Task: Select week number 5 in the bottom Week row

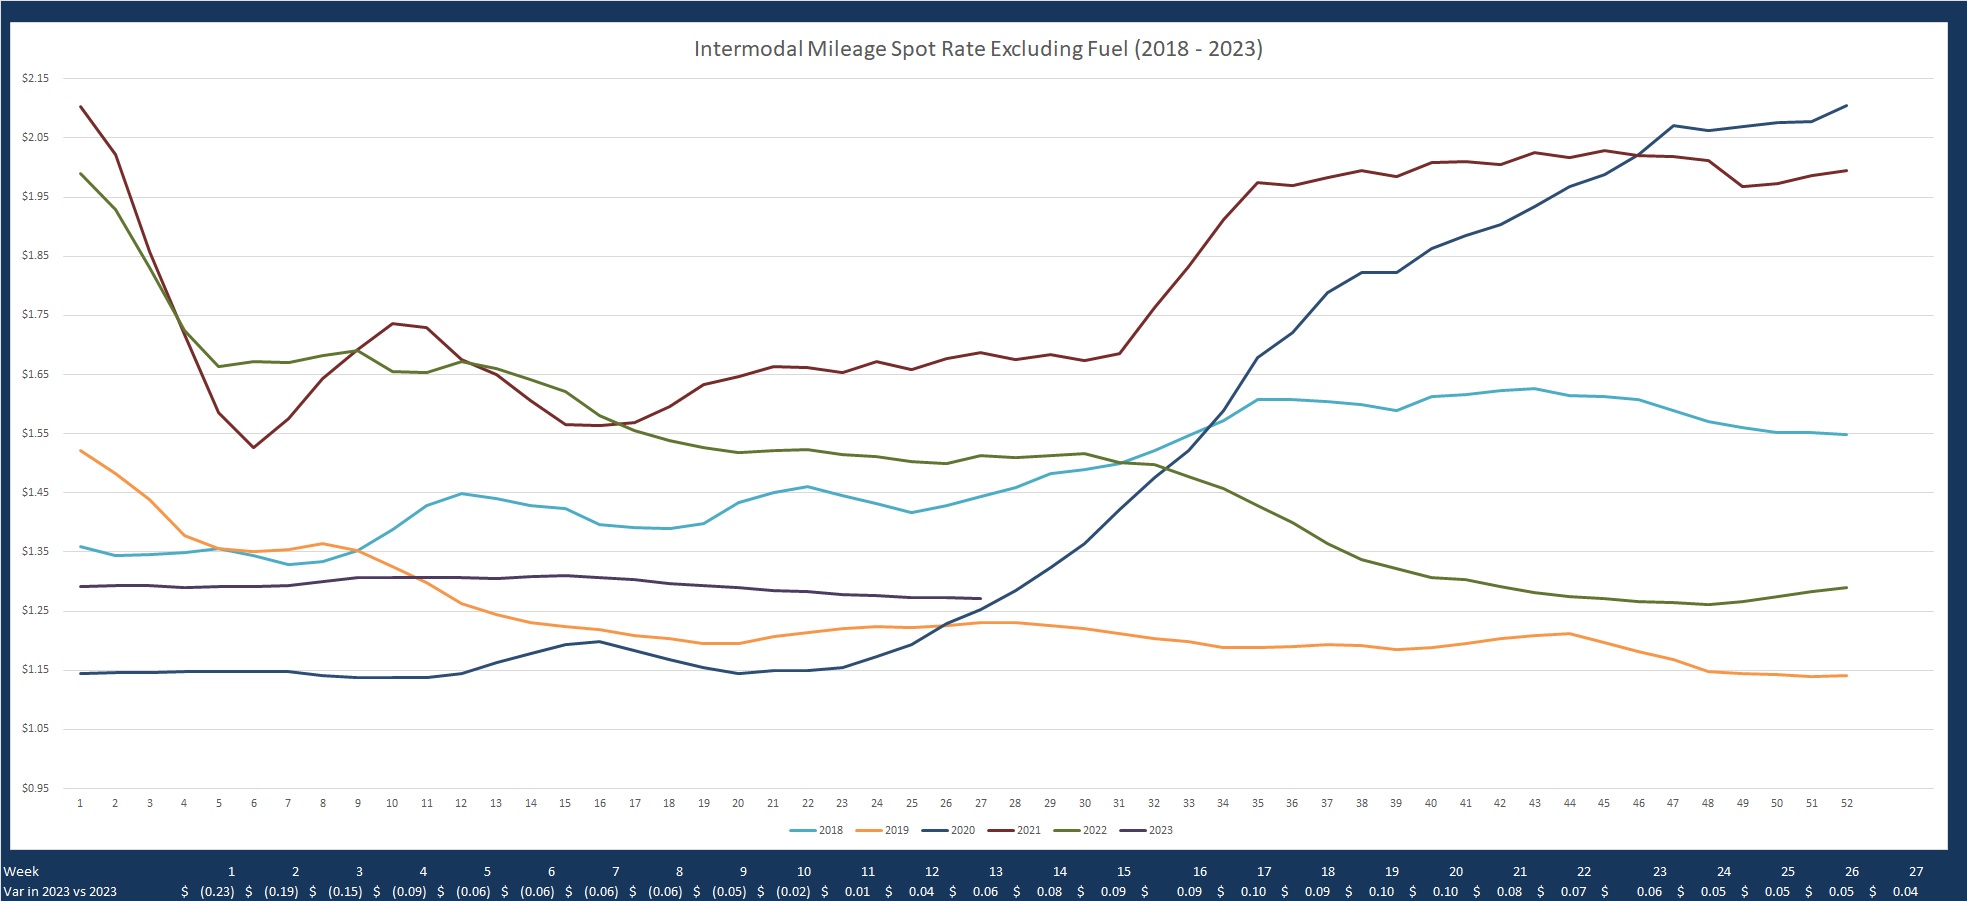Action: [487, 871]
